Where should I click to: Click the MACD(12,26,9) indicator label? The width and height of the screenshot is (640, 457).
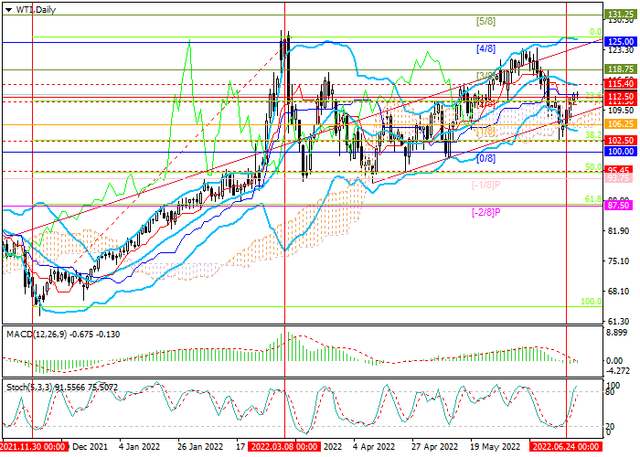(x=38, y=334)
